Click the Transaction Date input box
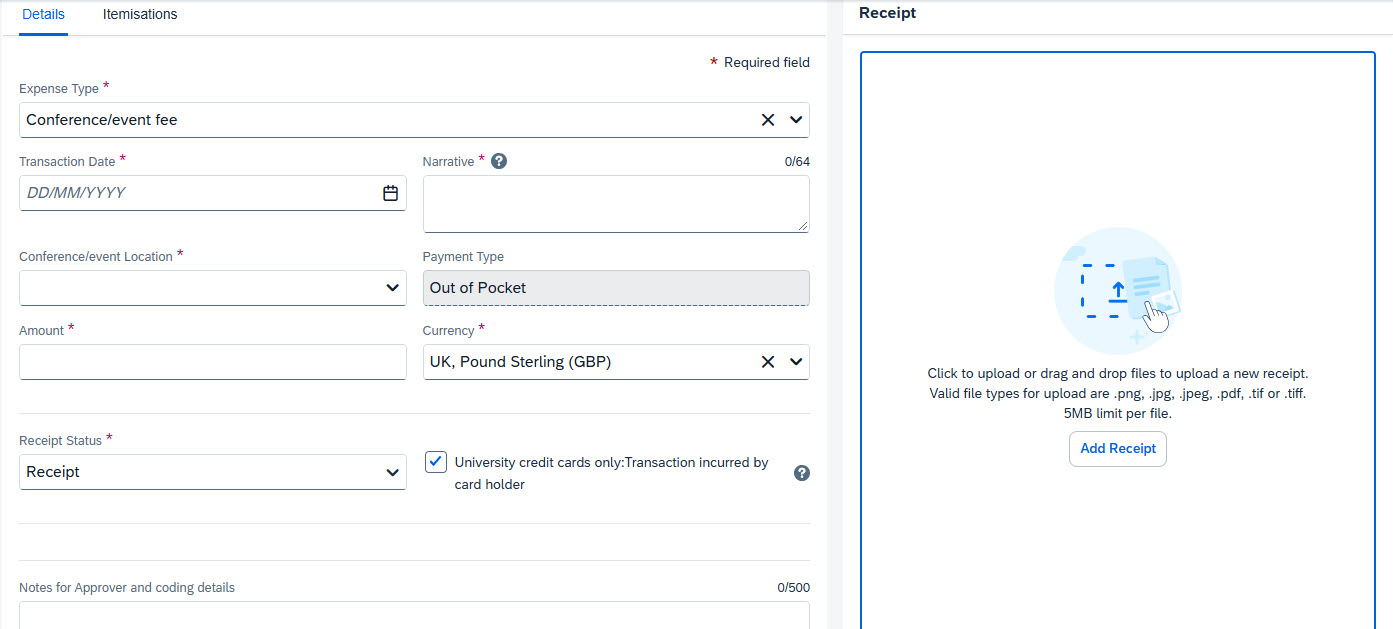Screen dimensions: 1393x629 [200, 193]
